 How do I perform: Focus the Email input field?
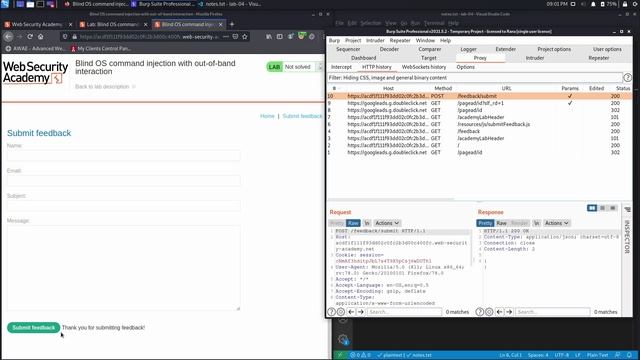click(124, 180)
